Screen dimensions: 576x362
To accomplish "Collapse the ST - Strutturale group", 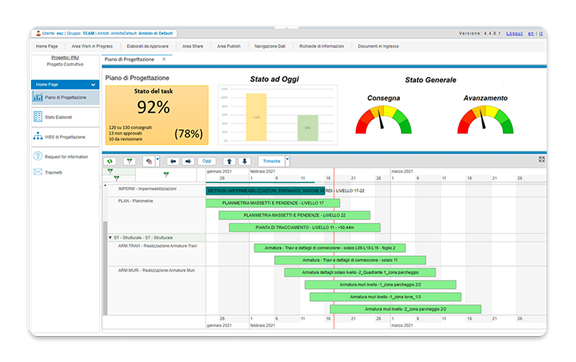I will click(110, 238).
